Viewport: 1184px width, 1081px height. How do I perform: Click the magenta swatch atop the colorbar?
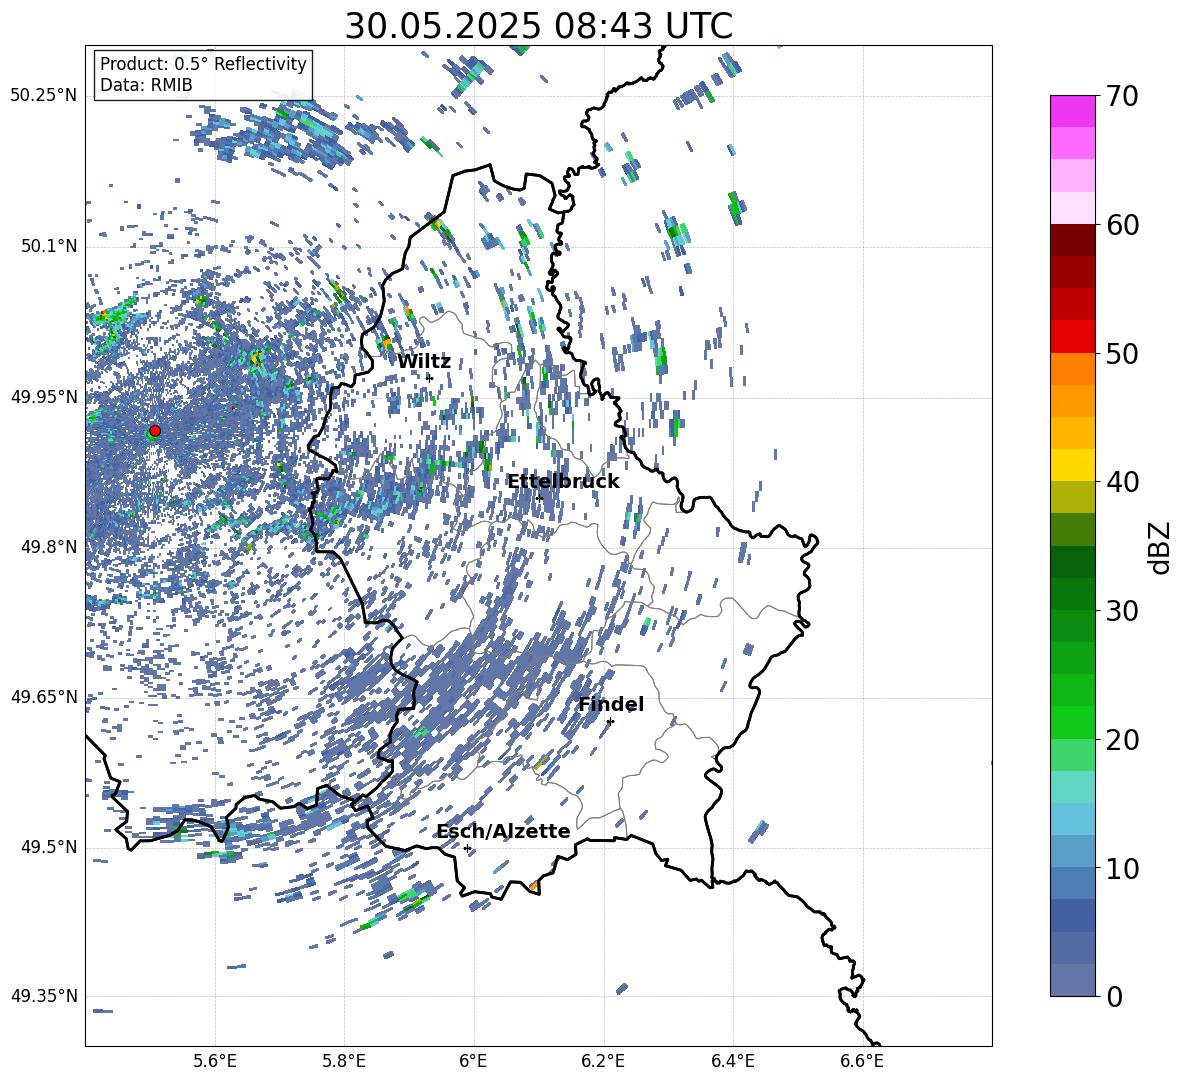(x=1072, y=111)
